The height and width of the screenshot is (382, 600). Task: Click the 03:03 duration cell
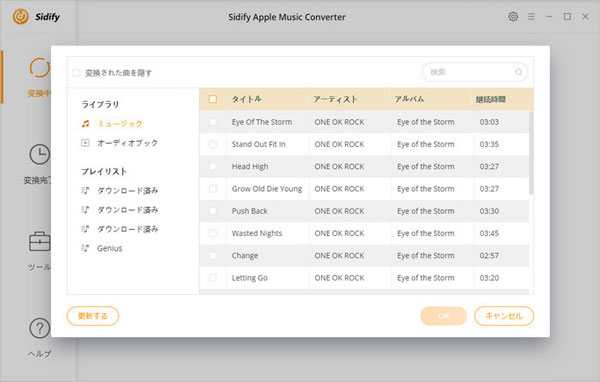pos(489,122)
